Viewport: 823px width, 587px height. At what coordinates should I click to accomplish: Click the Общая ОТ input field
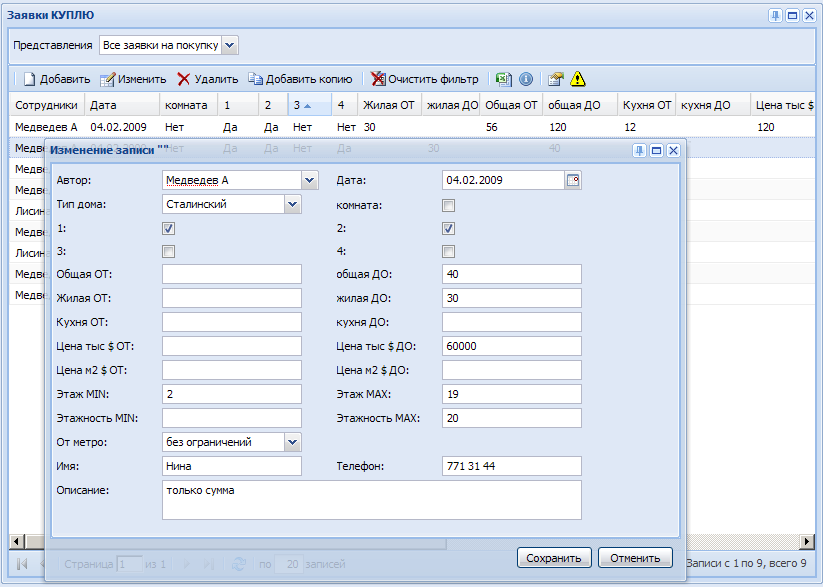[x=232, y=274]
